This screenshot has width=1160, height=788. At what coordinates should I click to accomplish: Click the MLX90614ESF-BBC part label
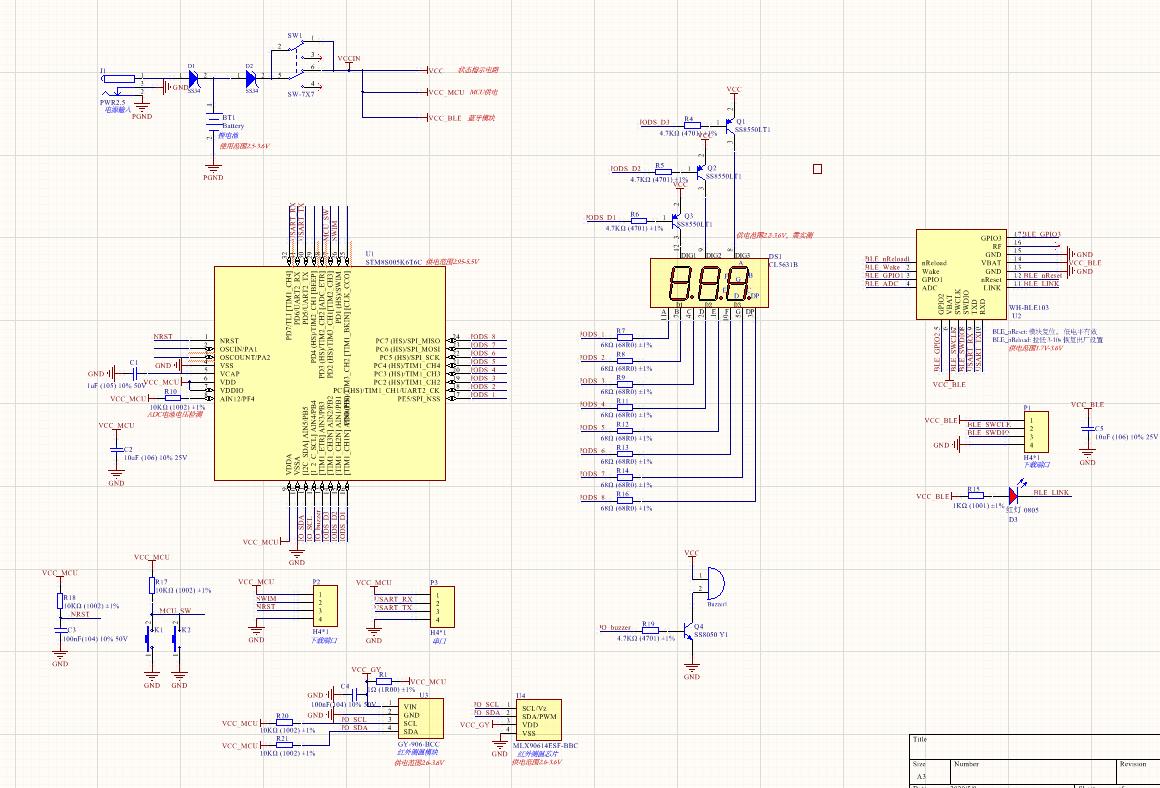tap(546, 746)
